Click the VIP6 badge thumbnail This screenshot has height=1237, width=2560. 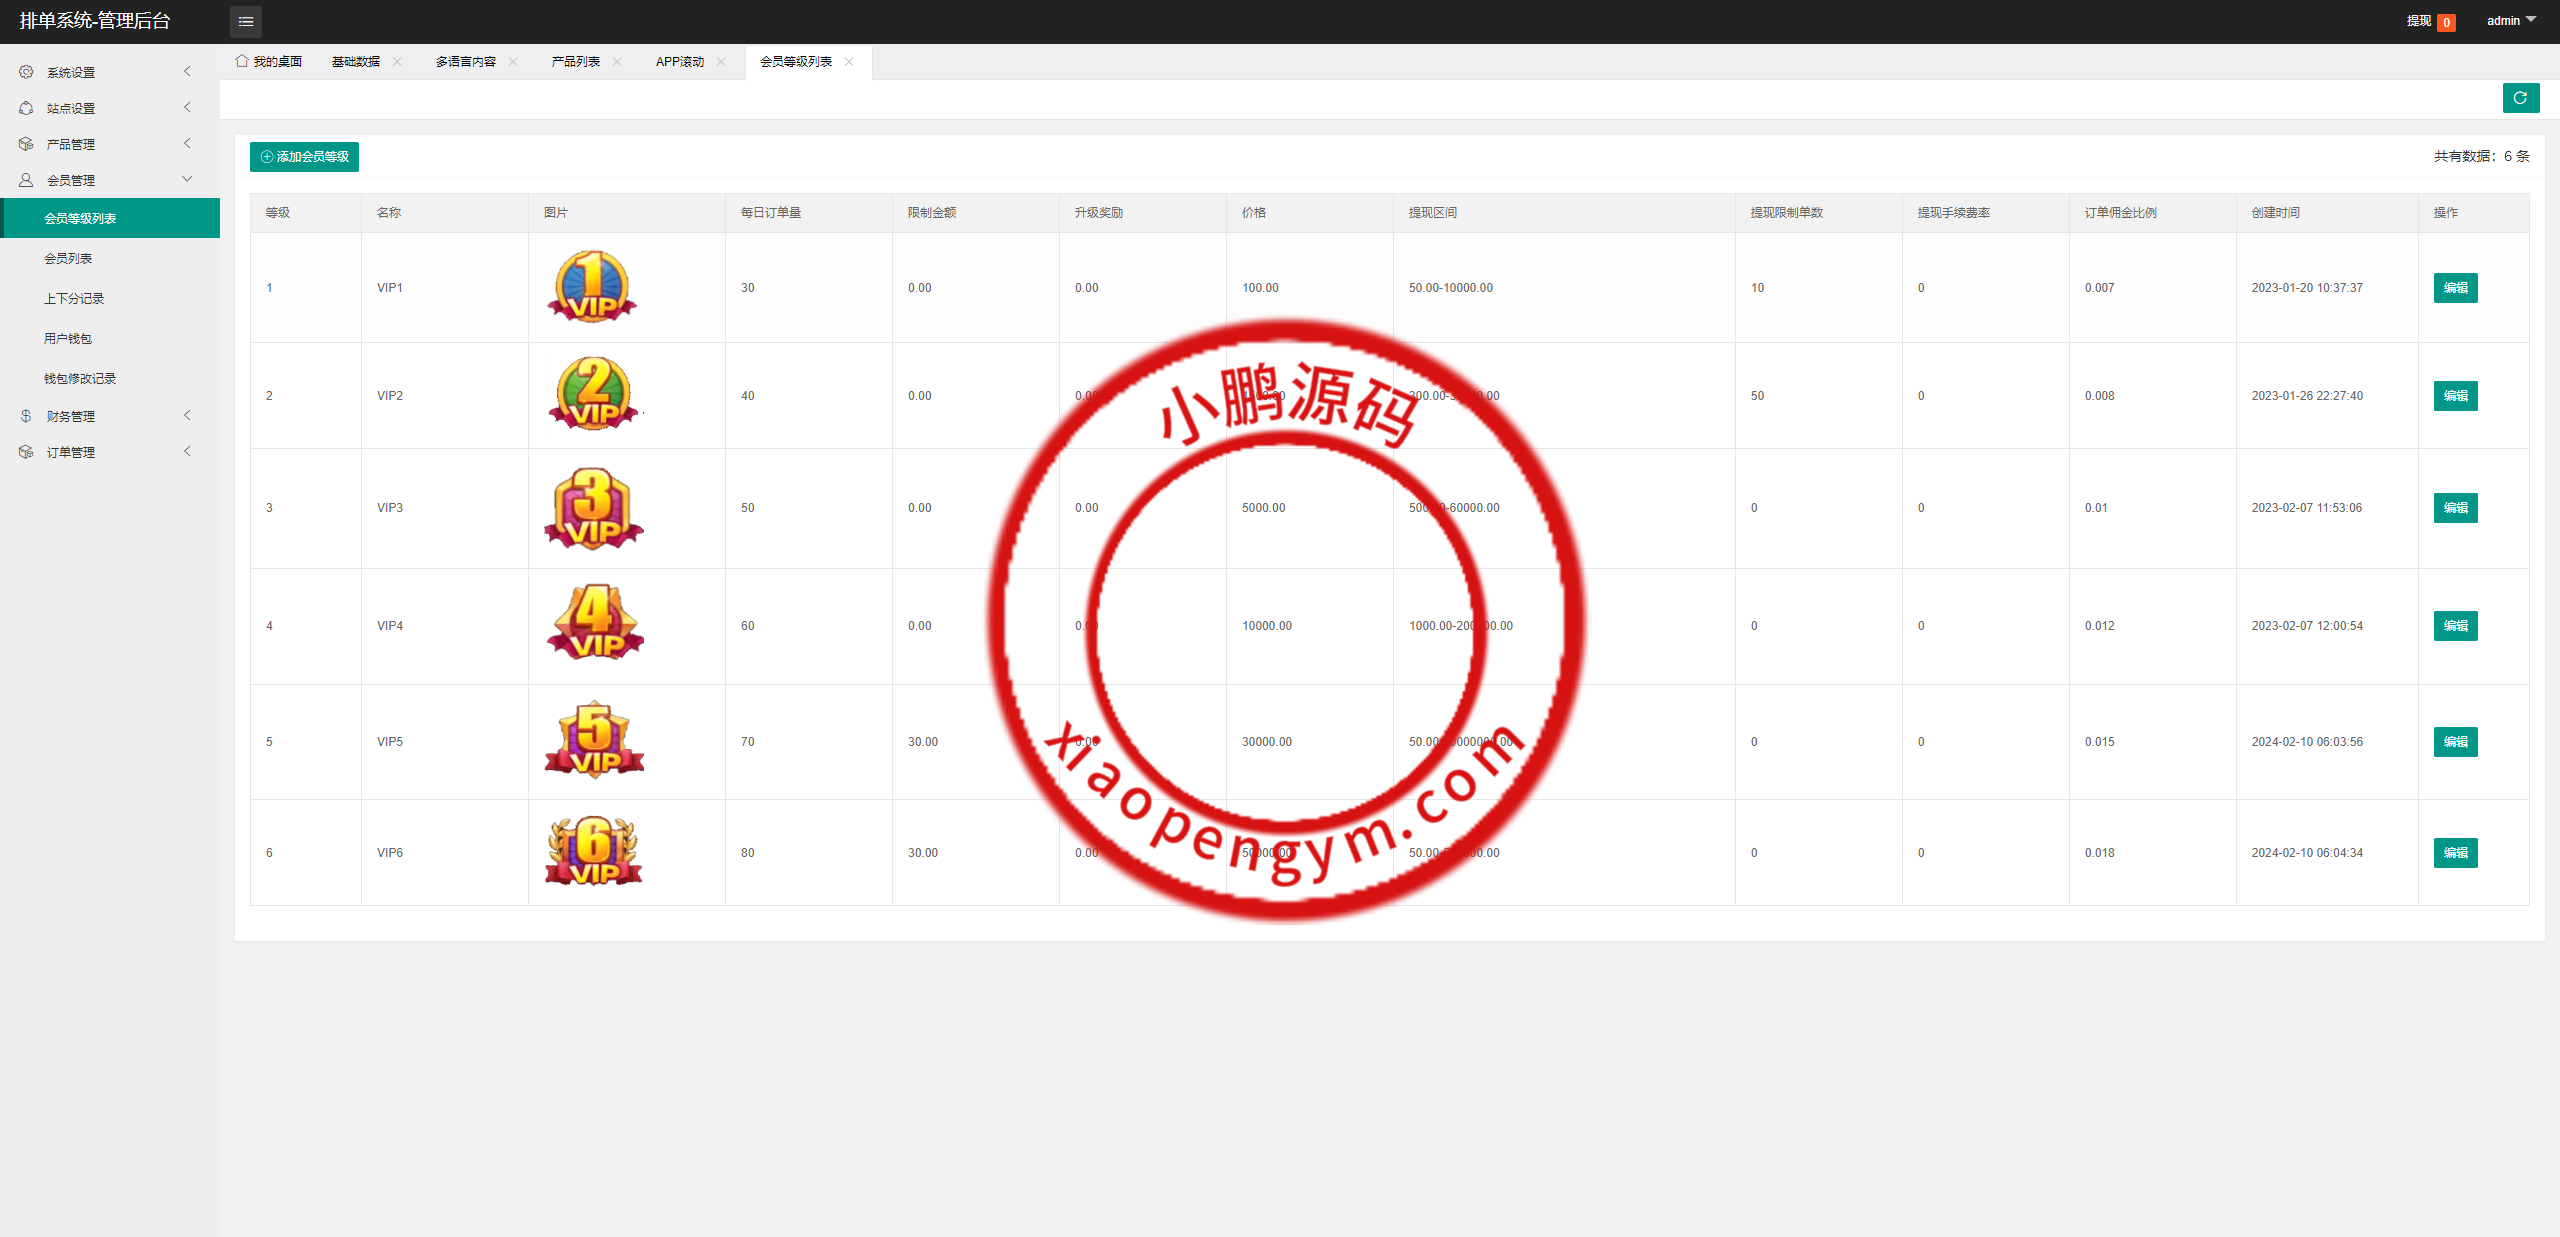[x=594, y=852]
